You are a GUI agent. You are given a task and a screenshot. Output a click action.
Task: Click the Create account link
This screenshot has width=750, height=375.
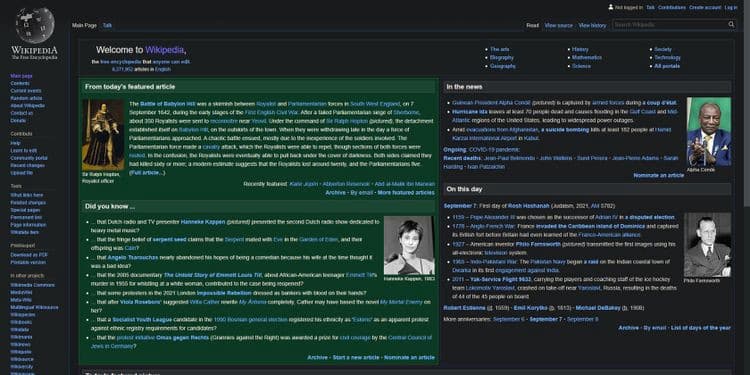[705, 8]
